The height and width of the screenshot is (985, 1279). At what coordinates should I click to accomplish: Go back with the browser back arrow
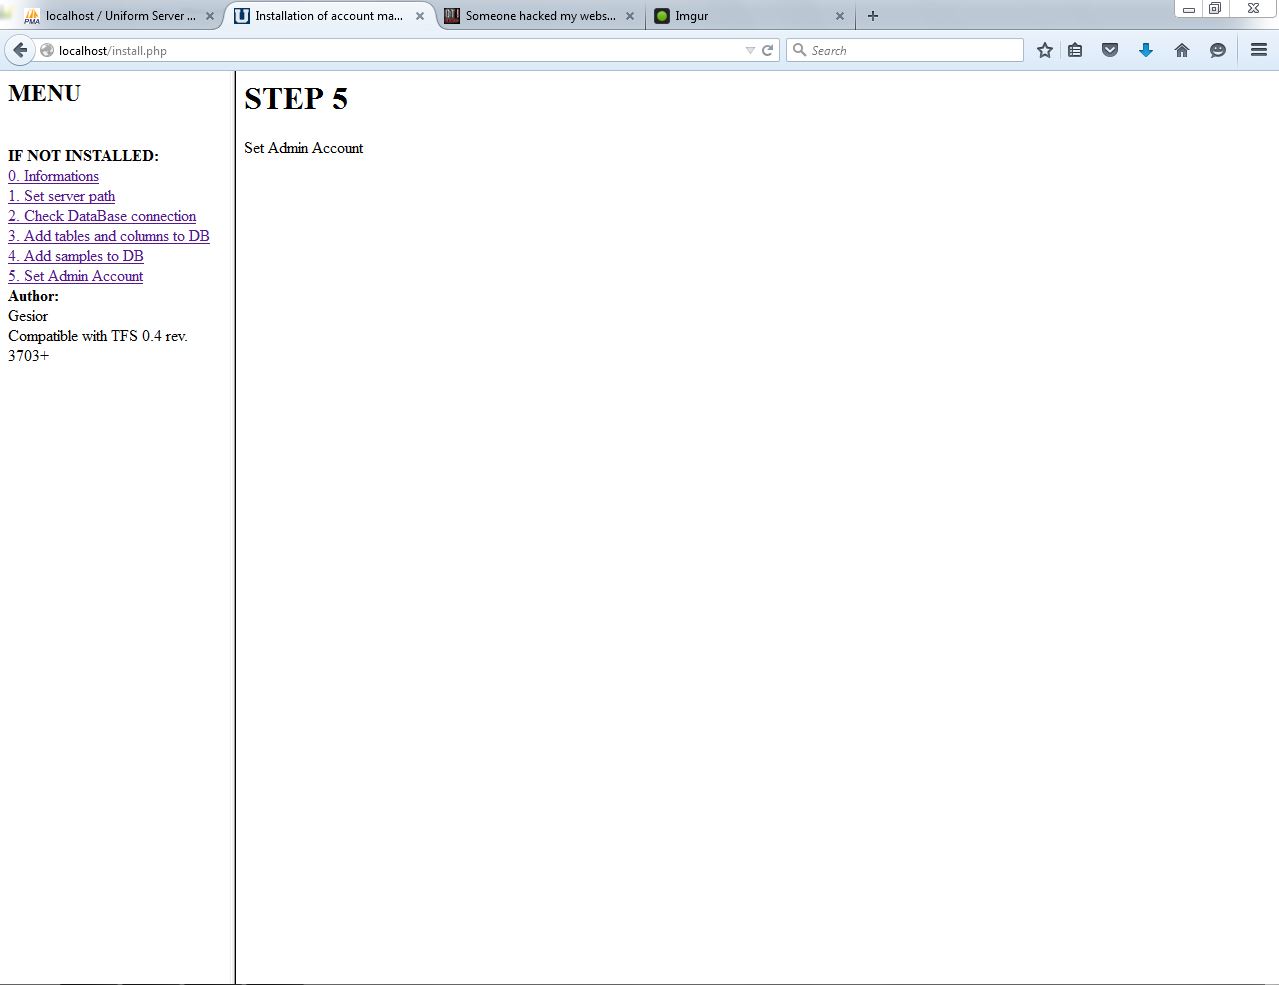click(x=20, y=50)
